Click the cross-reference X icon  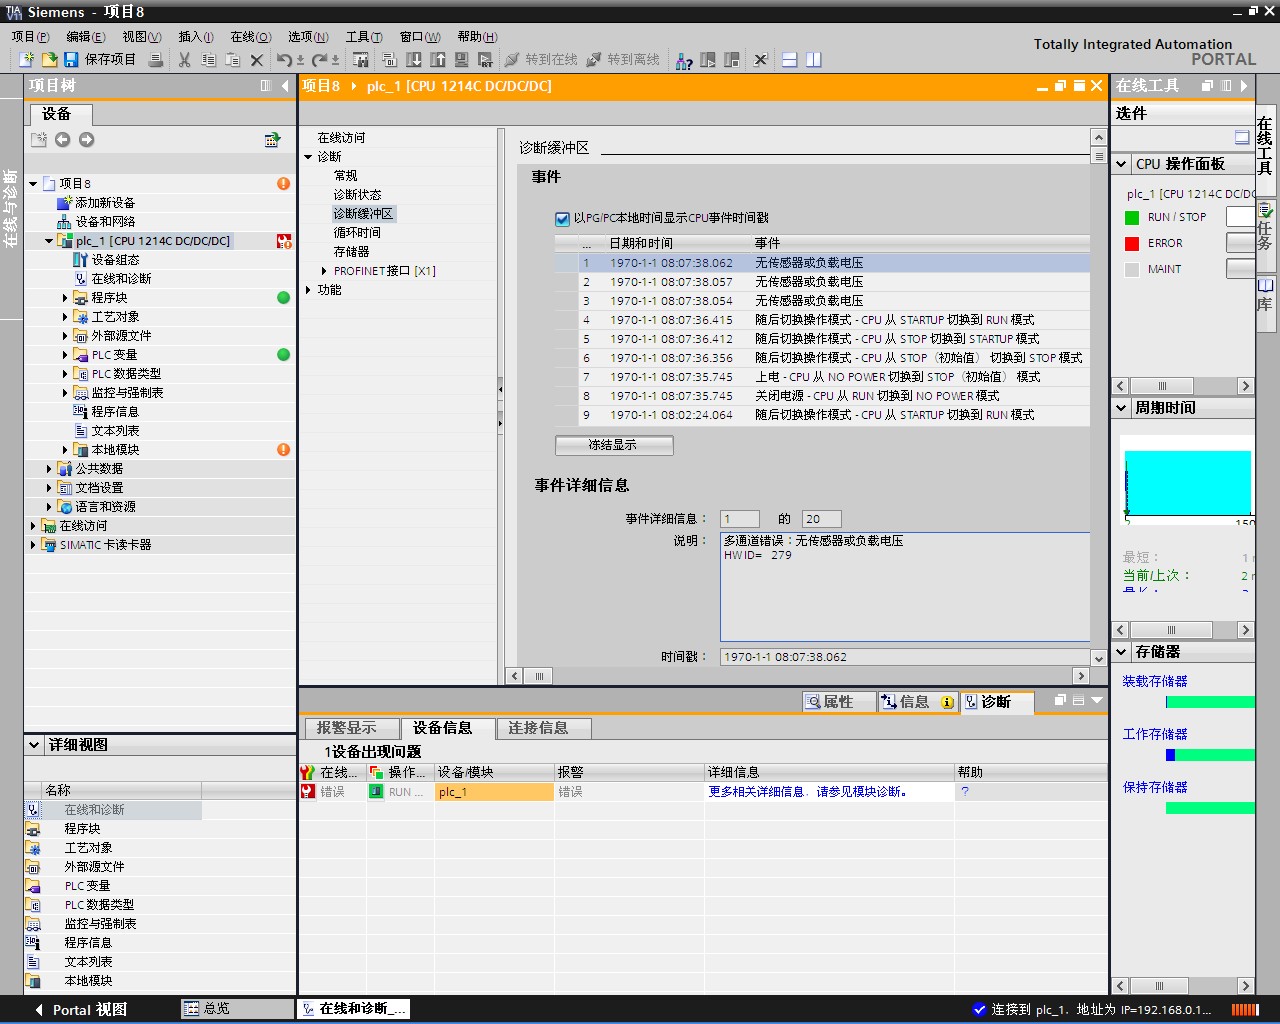pyautogui.click(x=760, y=60)
